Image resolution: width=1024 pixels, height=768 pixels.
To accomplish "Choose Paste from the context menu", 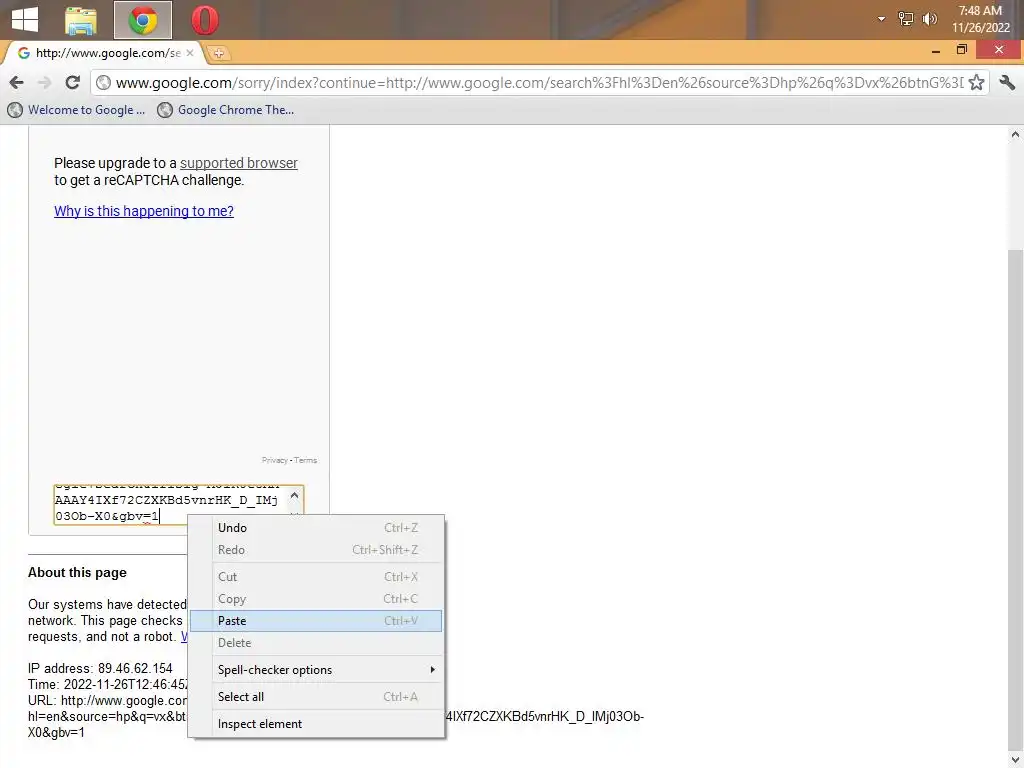I will pyautogui.click(x=316, y=621).
